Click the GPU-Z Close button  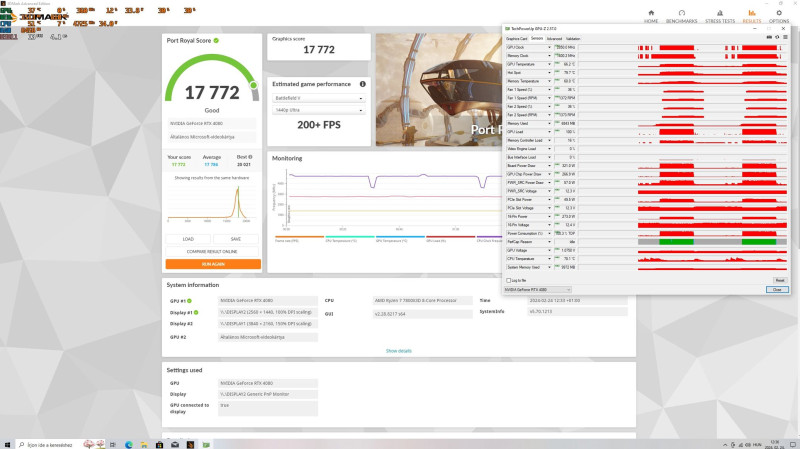coord(777,289)
